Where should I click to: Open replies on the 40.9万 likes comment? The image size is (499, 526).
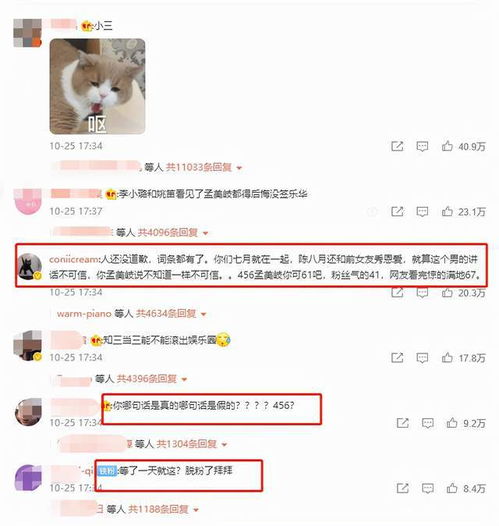click(x=422, y=146)
